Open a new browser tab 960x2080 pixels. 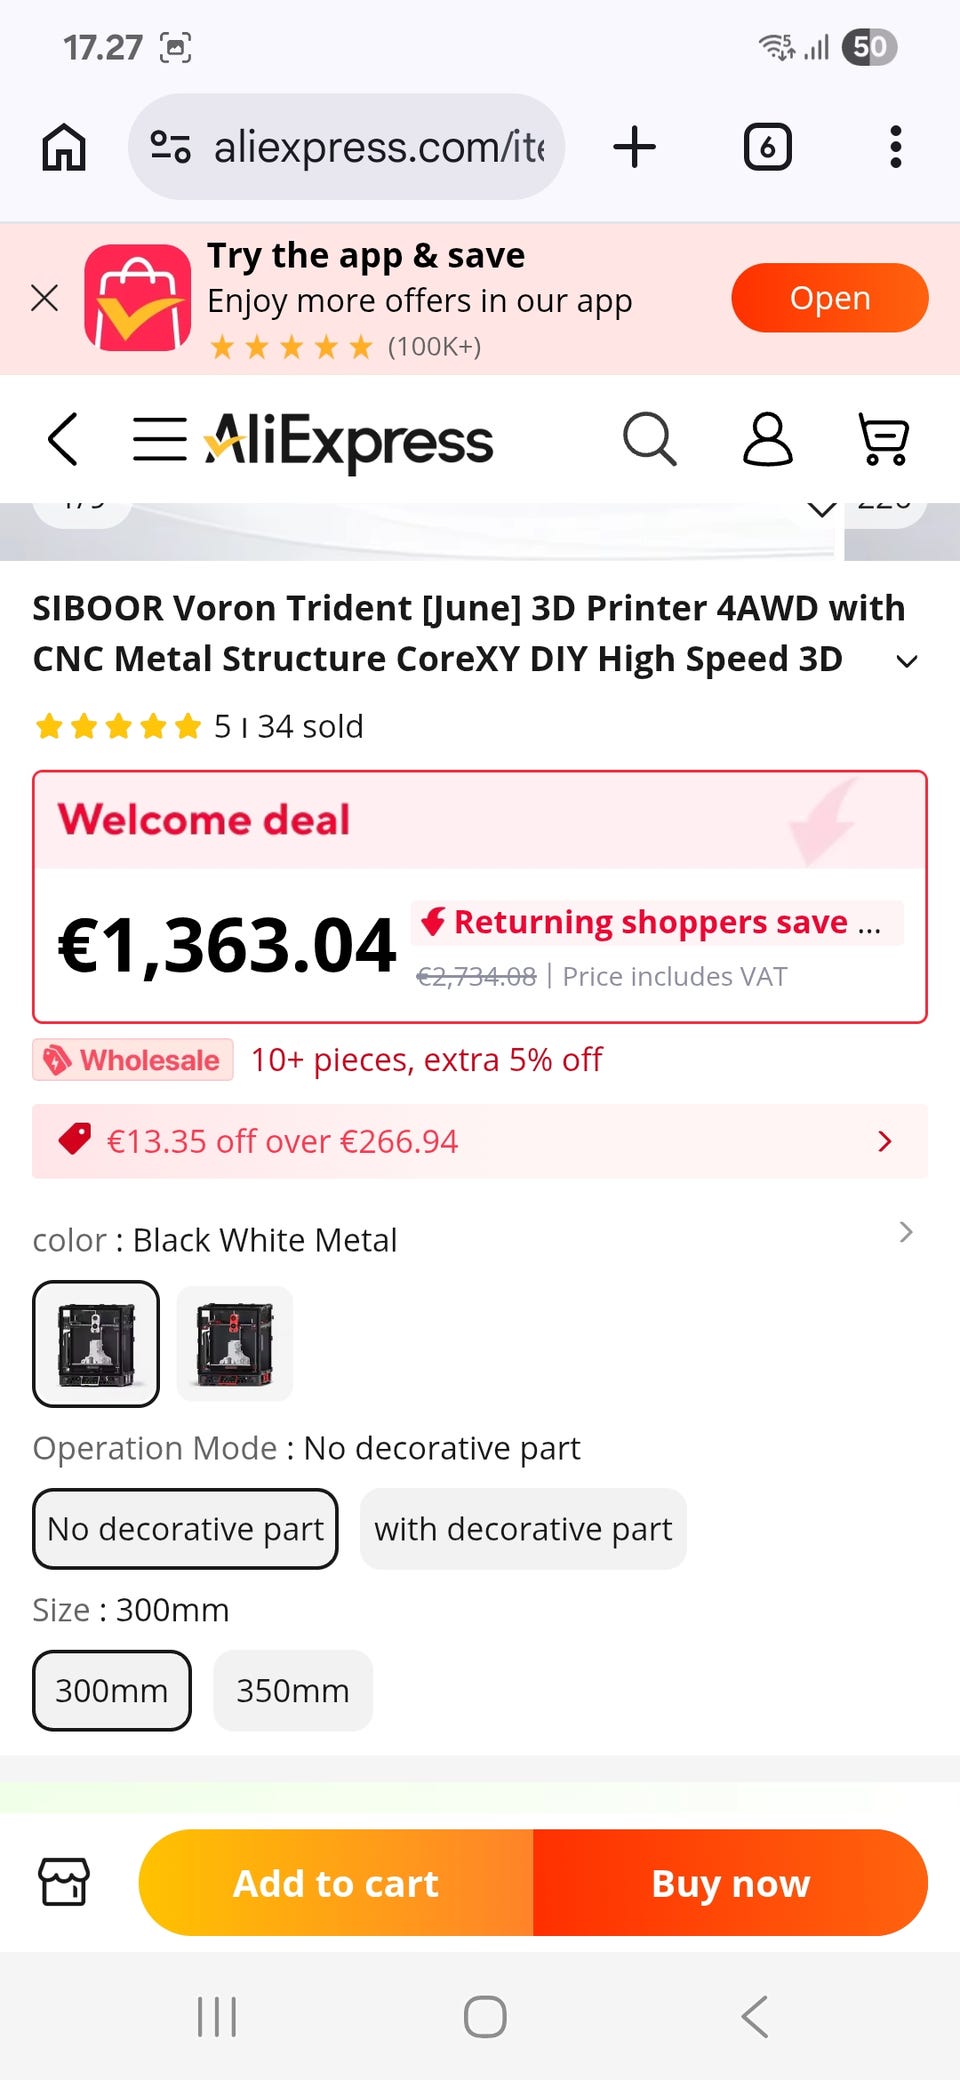pos(634,147)
